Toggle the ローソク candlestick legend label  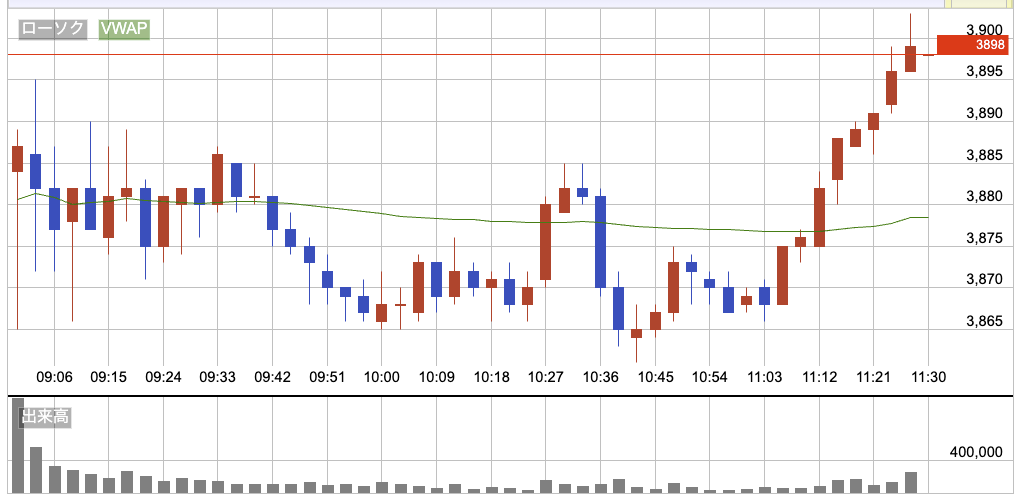(53, 30)
